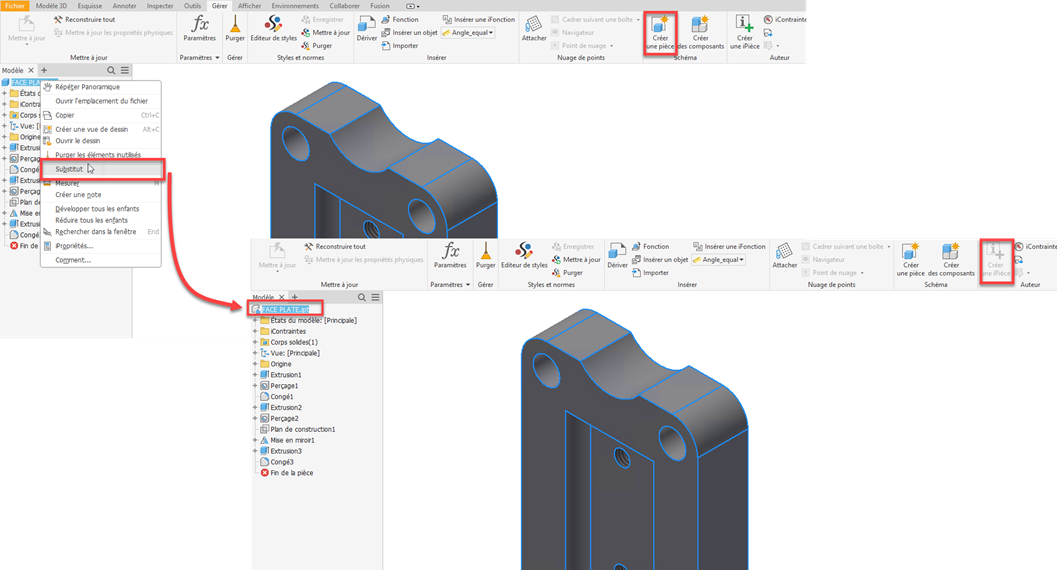The width and height of the screenshot is (1057, 570).
Task: Click Styles Mettre à jour in the lower ribbon
Action: pos(576,259)
